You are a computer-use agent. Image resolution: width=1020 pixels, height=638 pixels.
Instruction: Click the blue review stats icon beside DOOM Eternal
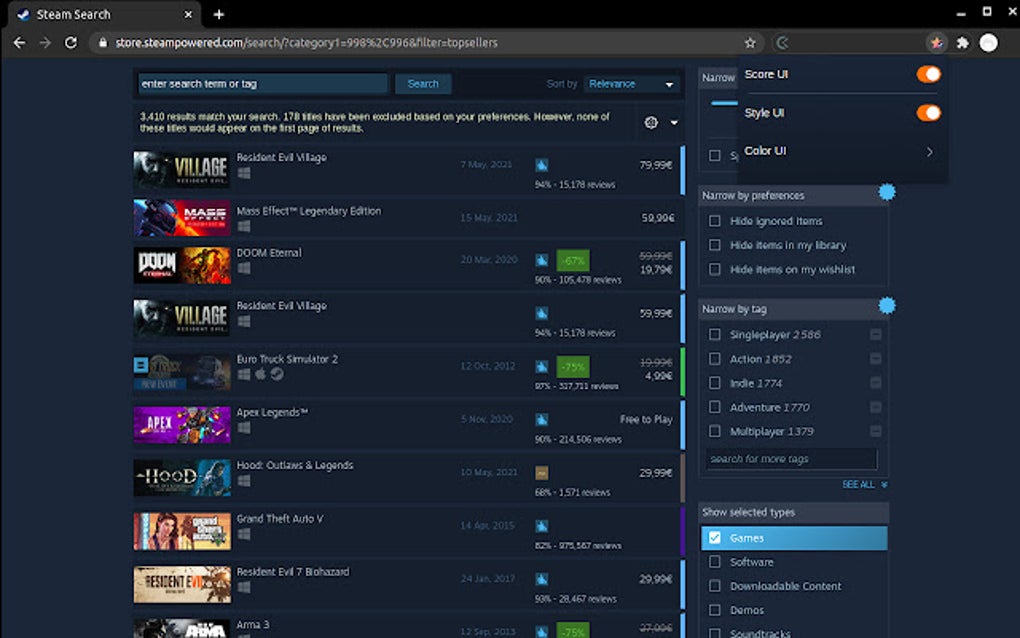click(541, 259)
